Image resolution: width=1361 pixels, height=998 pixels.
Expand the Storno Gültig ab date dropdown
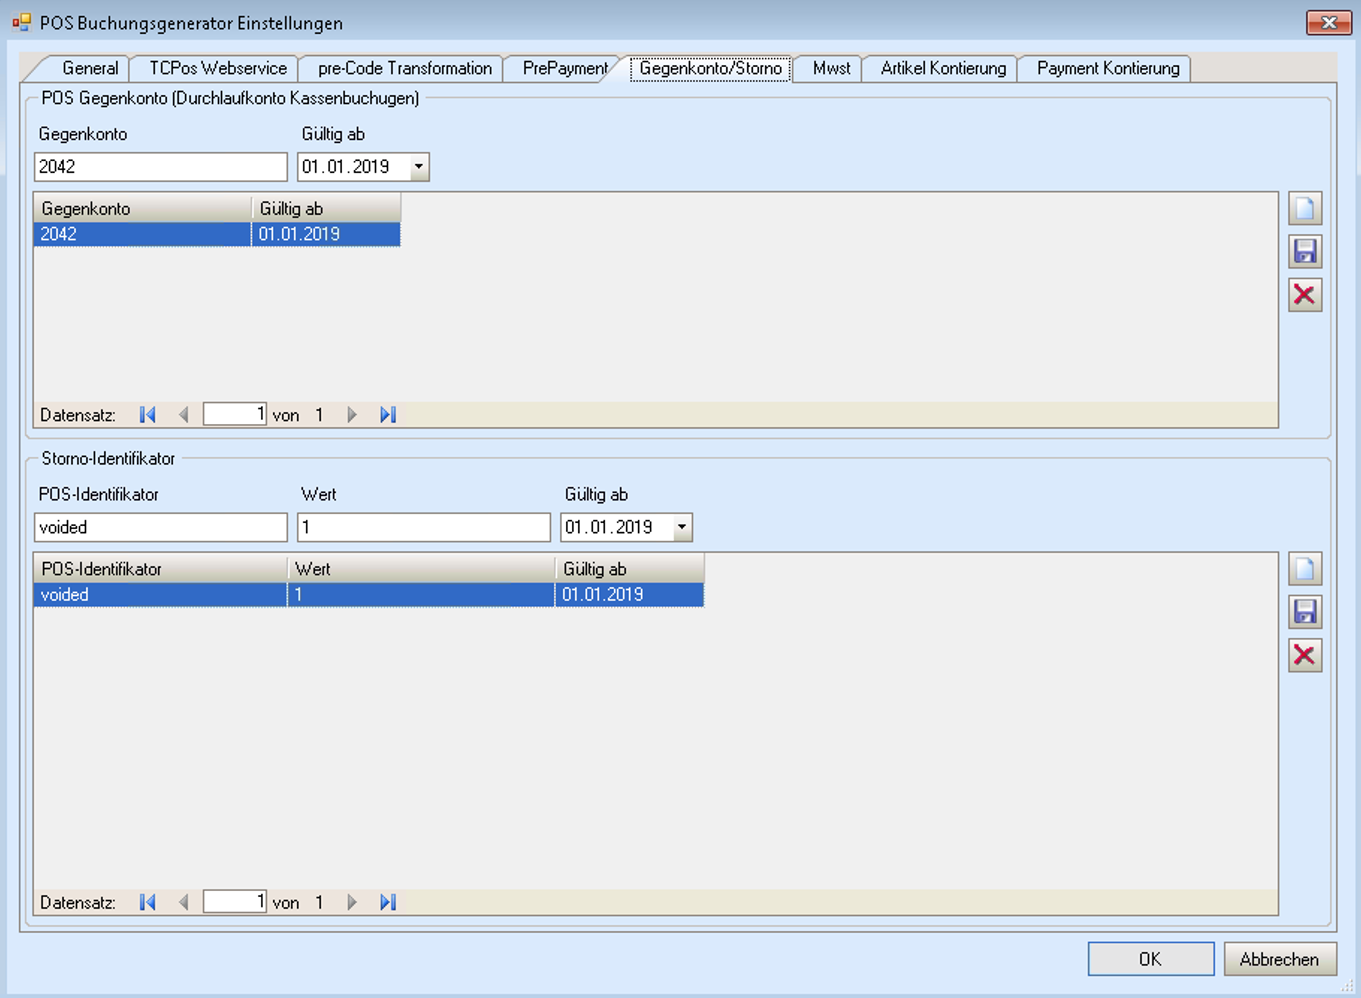pos(682,527)
